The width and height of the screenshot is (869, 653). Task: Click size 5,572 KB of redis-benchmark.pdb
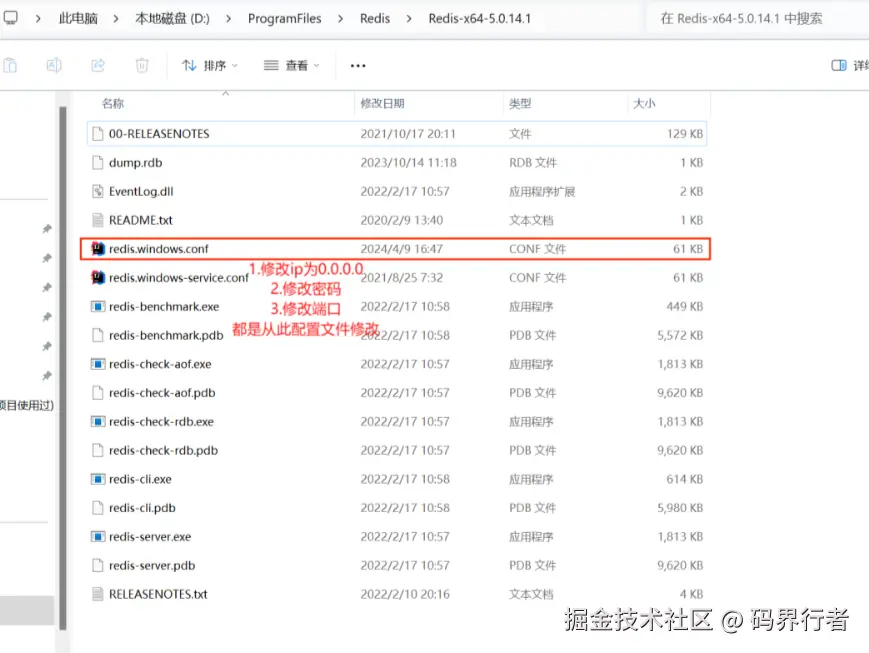click(680, 335)
